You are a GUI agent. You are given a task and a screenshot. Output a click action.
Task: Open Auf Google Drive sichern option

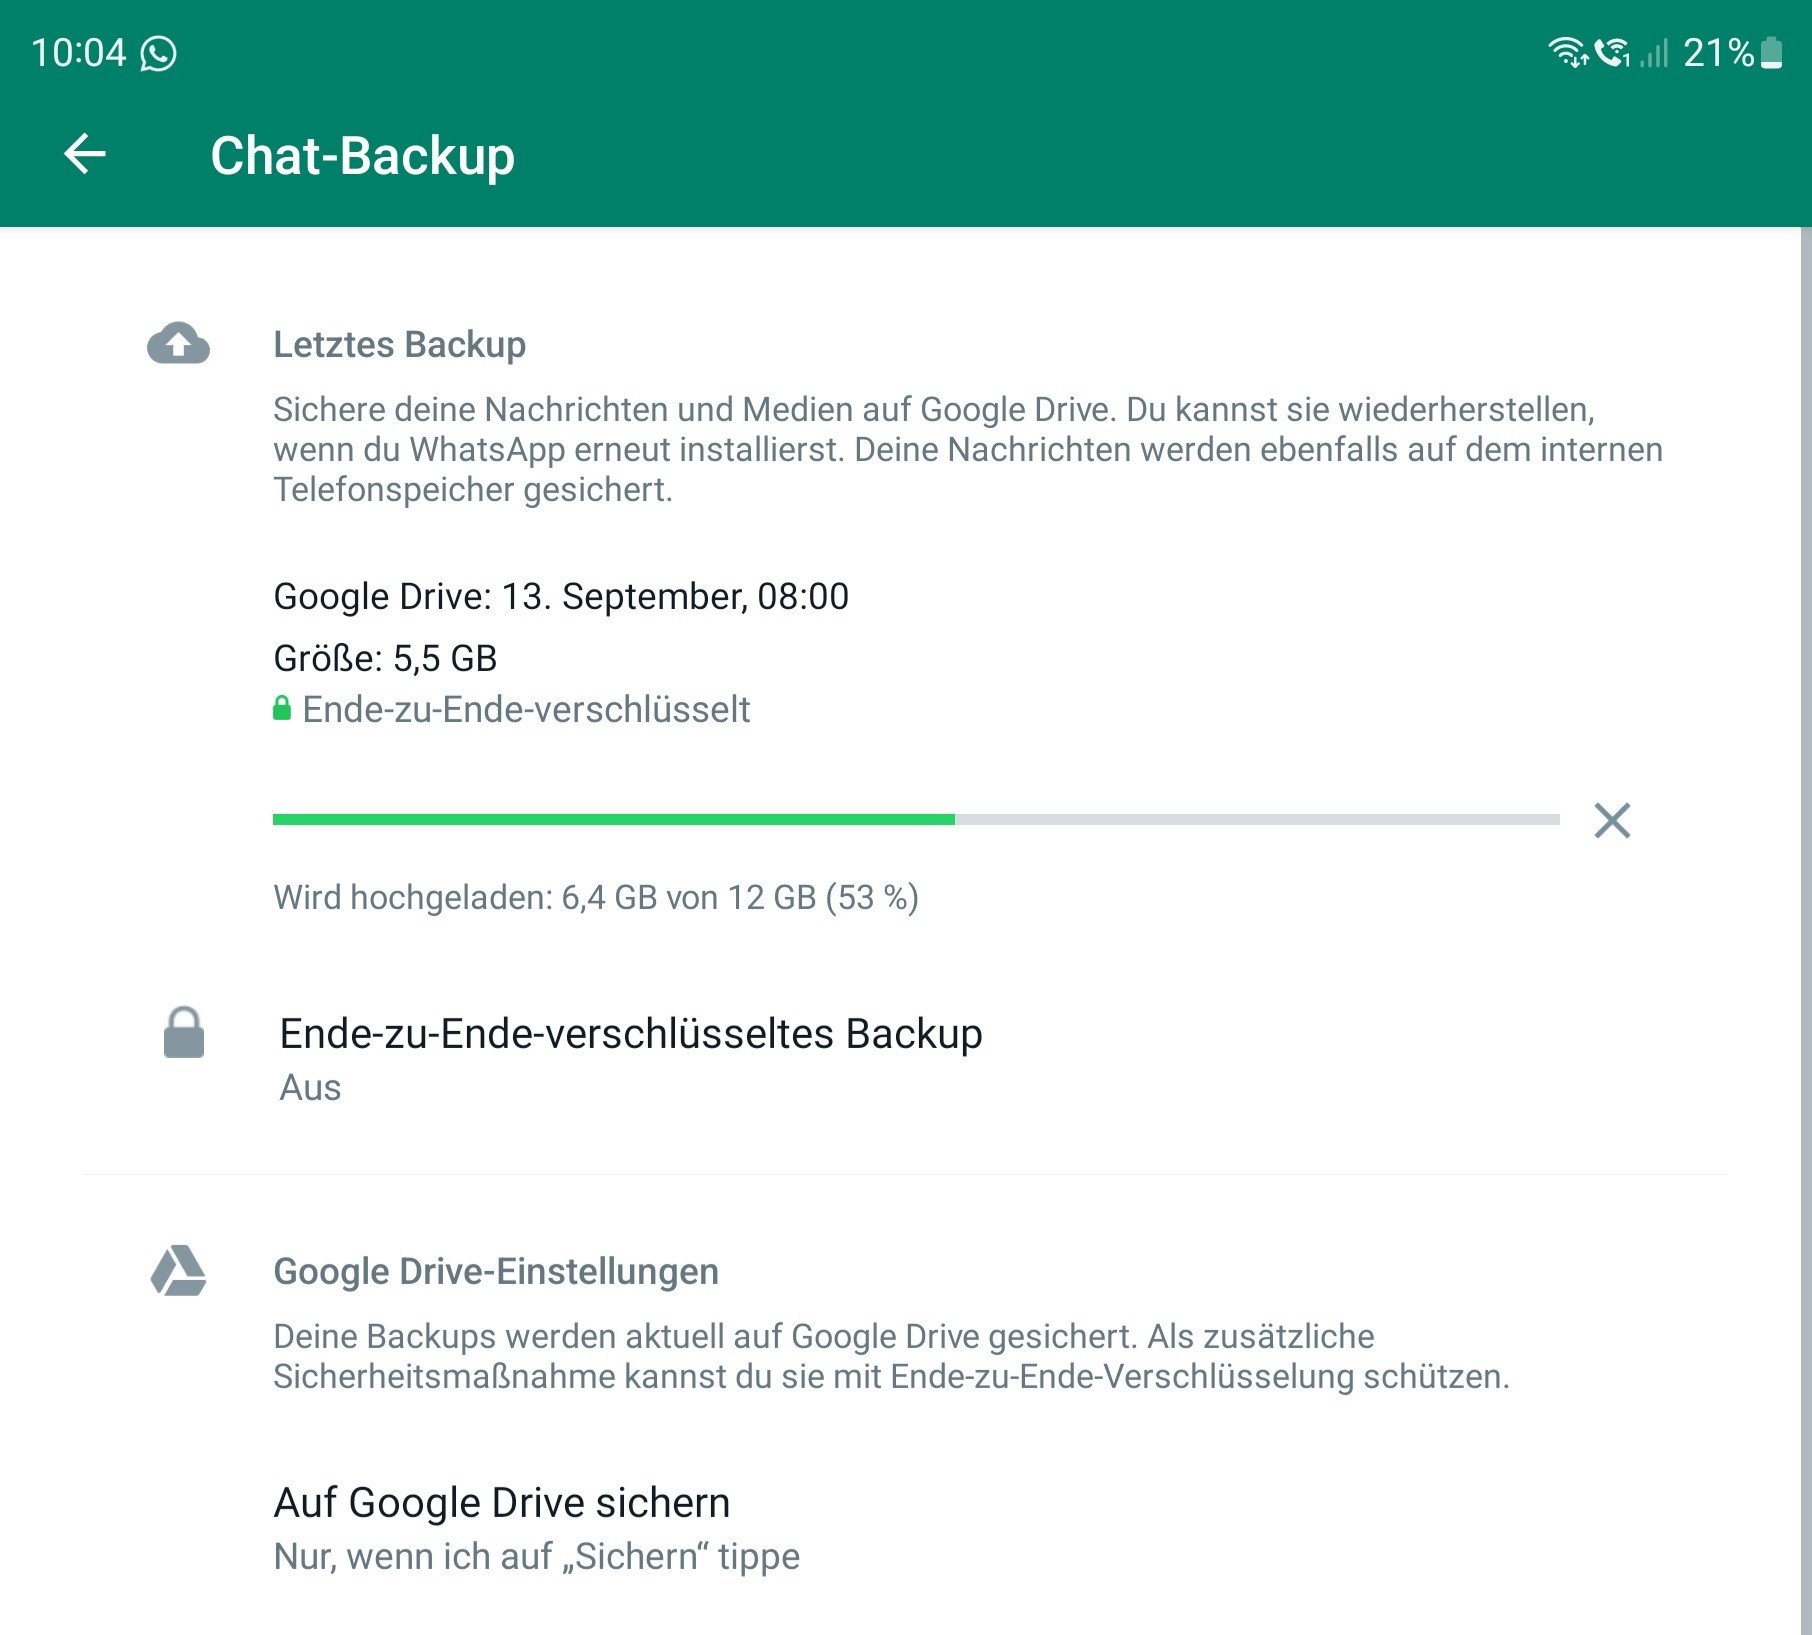(906, 1528)
